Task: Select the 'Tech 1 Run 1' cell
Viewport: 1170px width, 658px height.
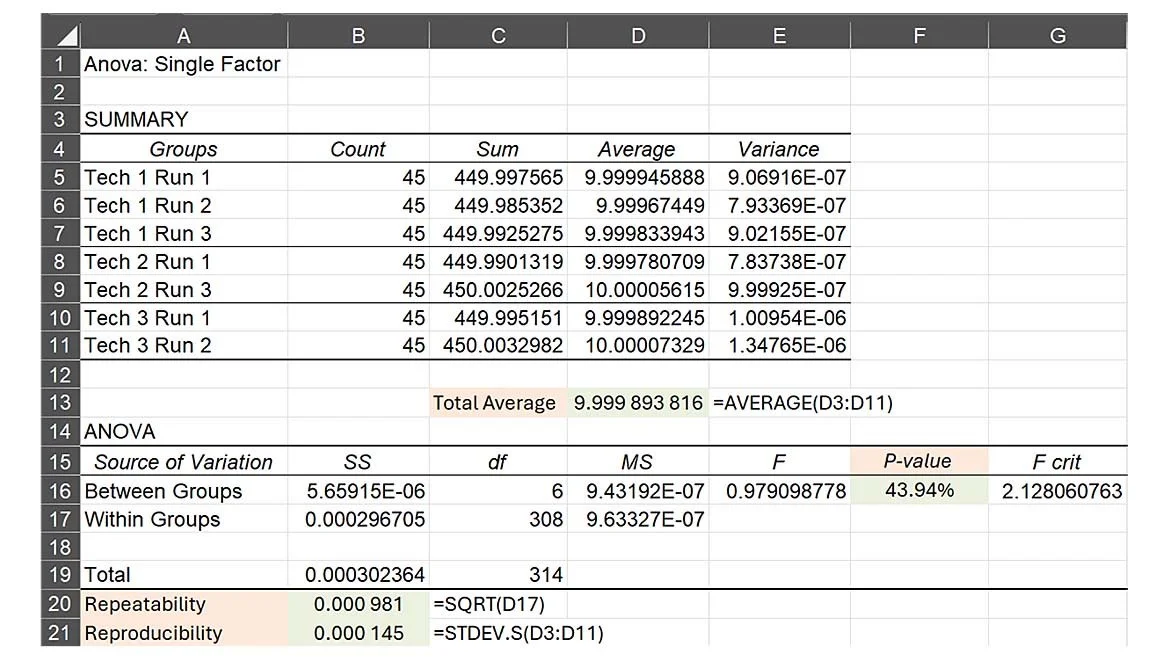Action: click(184, 177)
